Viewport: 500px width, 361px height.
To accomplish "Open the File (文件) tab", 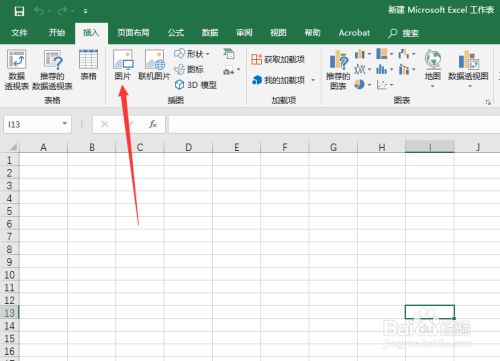I will click(19, 33).
